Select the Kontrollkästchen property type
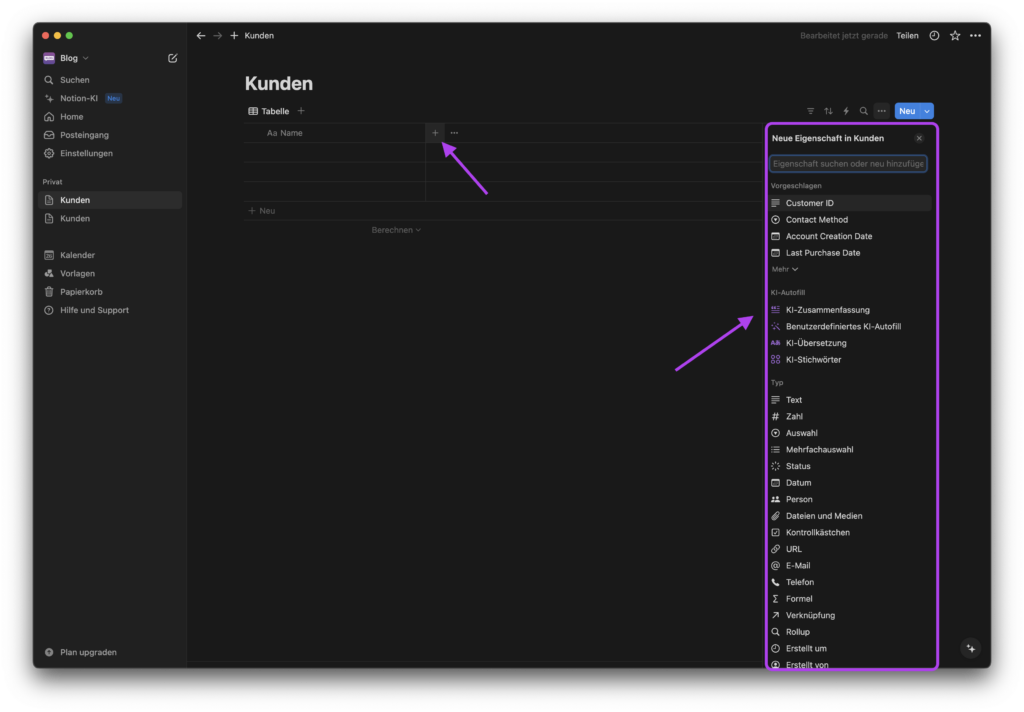The image size is (1024, 712). pos(850,532)
